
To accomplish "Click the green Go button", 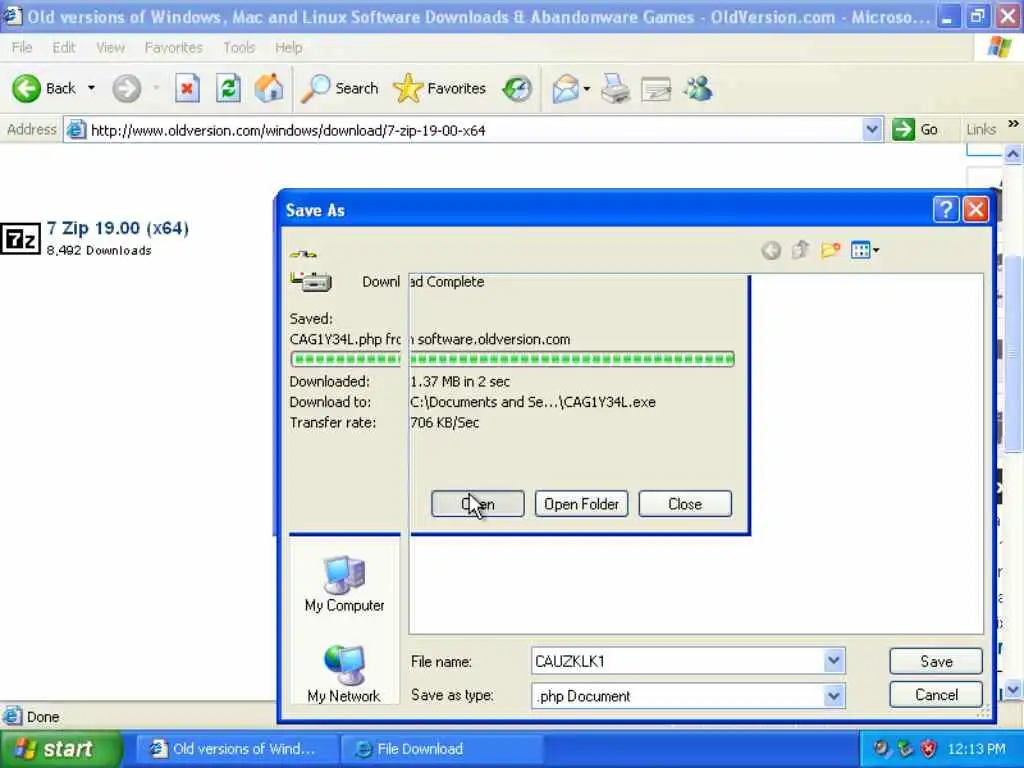I will point(916,129).
